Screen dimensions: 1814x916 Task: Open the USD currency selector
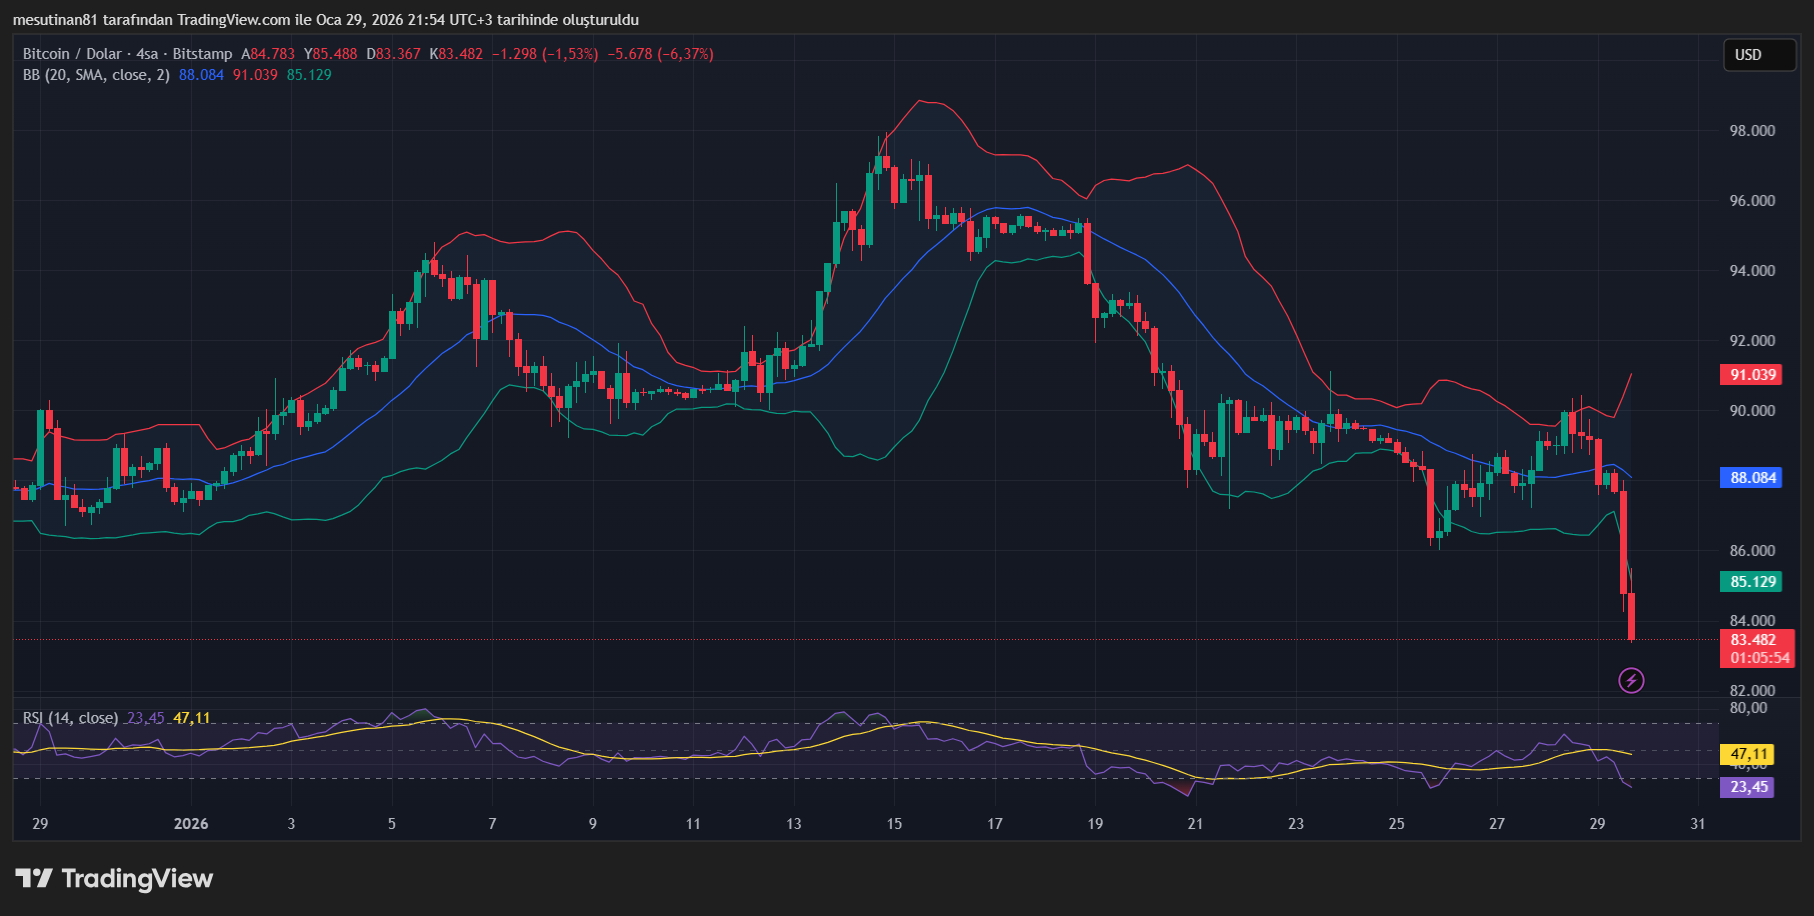point(1759,55)
